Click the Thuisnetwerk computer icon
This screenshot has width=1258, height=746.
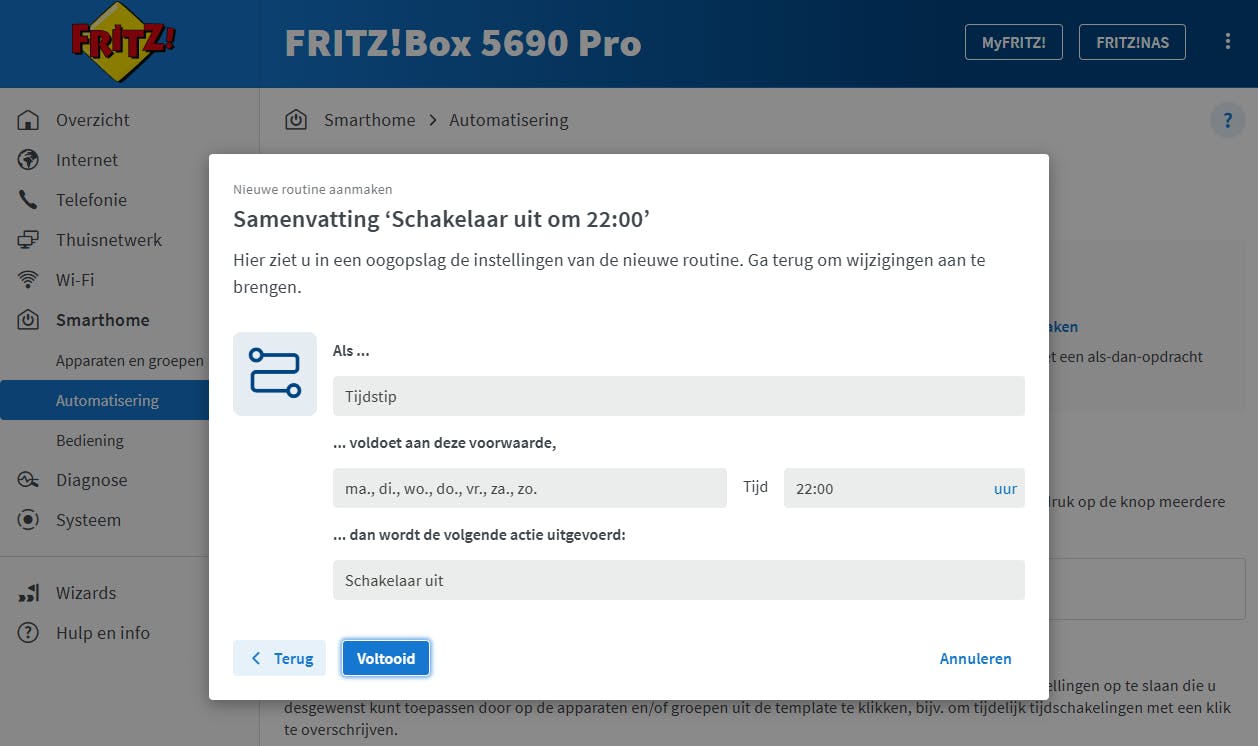(x=28, y=240)
